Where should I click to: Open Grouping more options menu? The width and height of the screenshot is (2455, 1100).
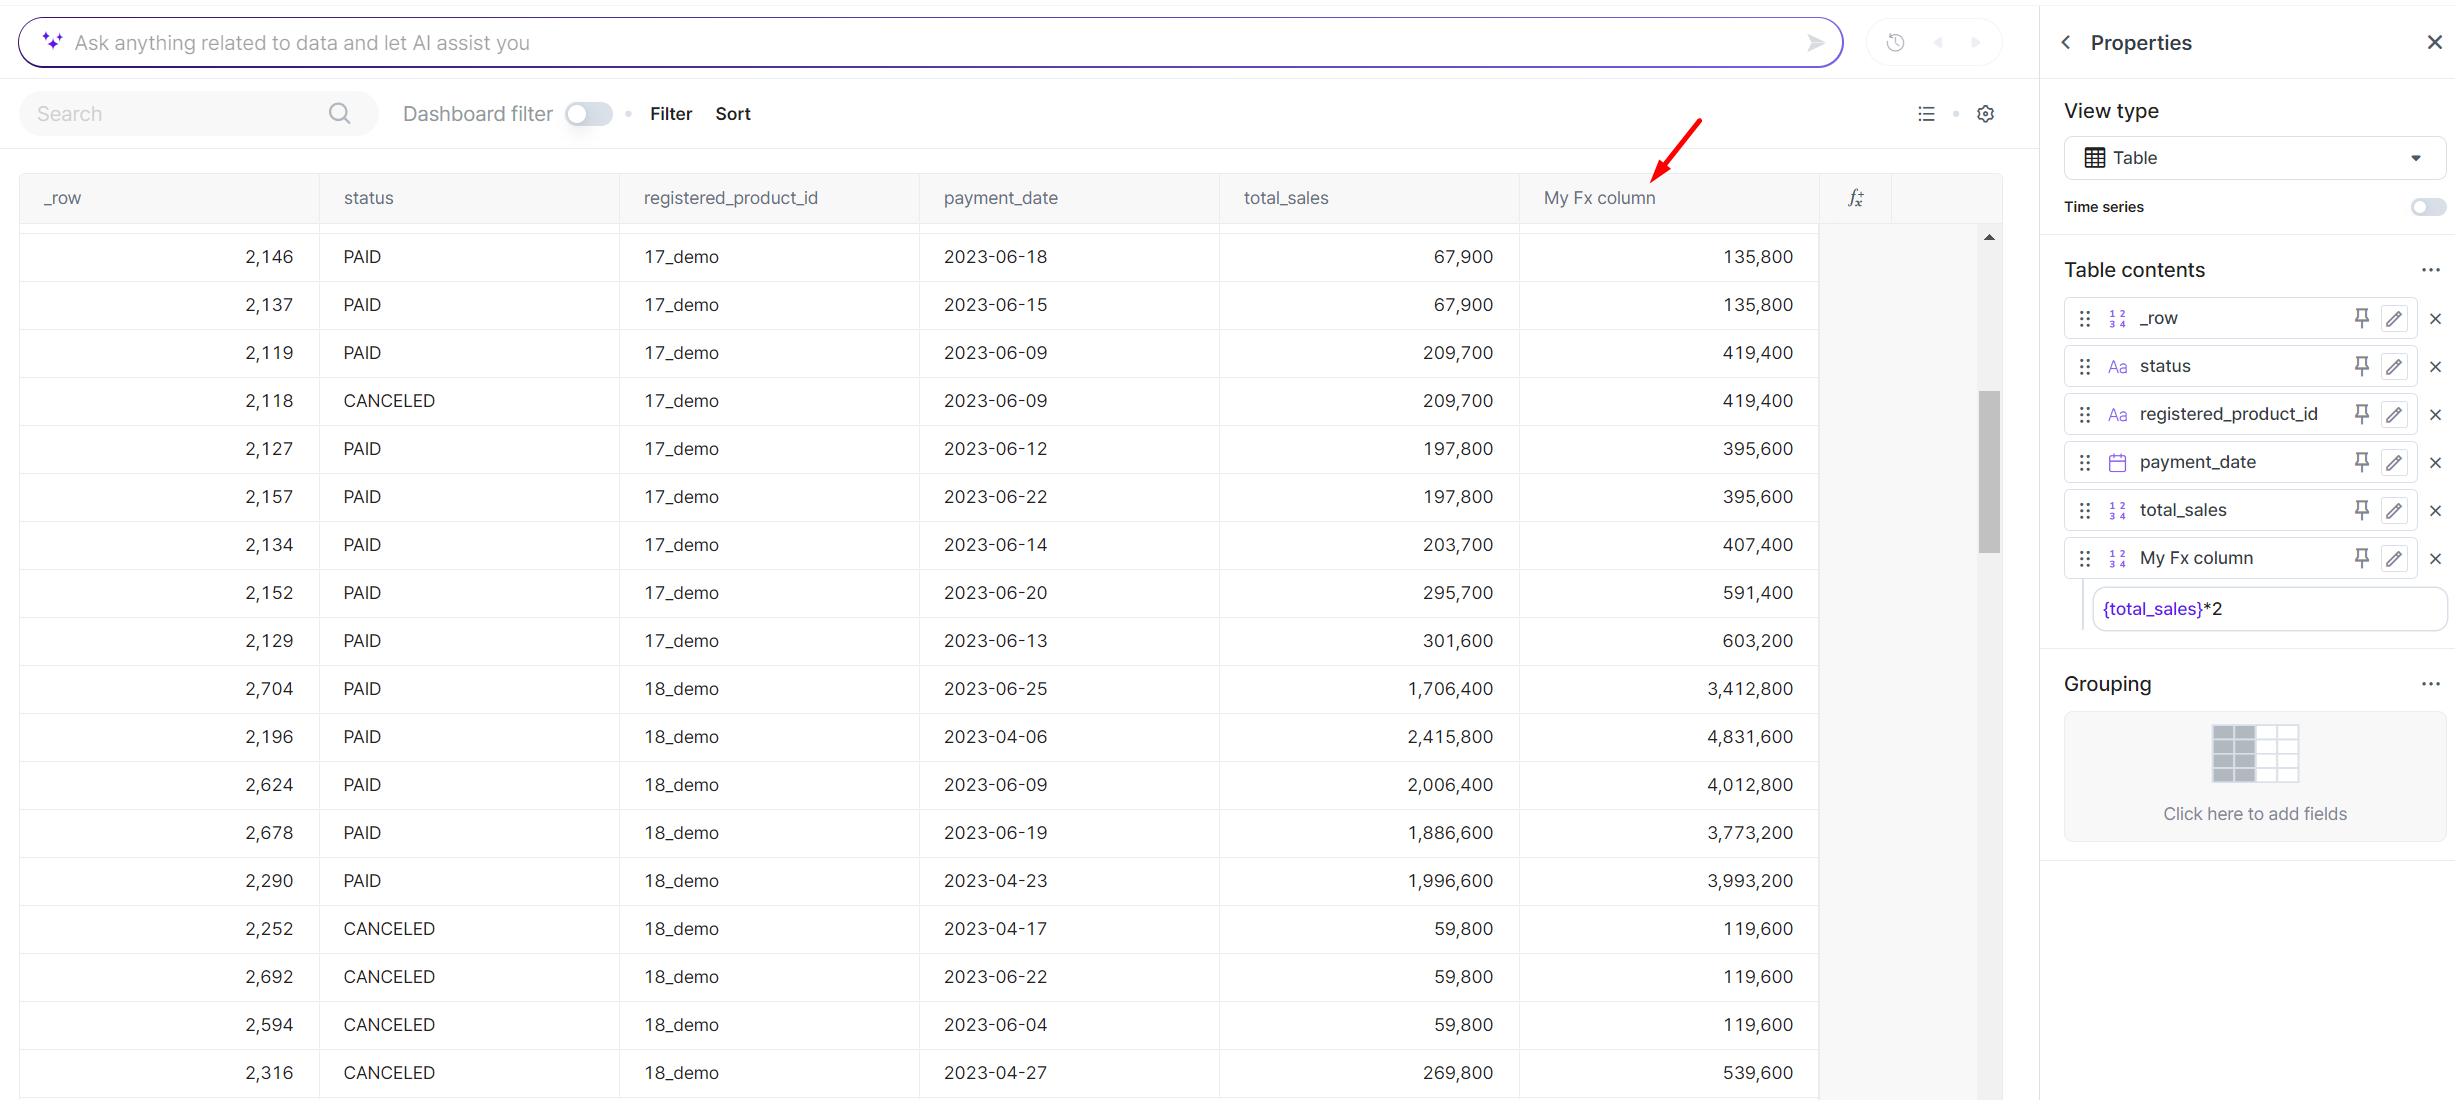coord(2430,684)
